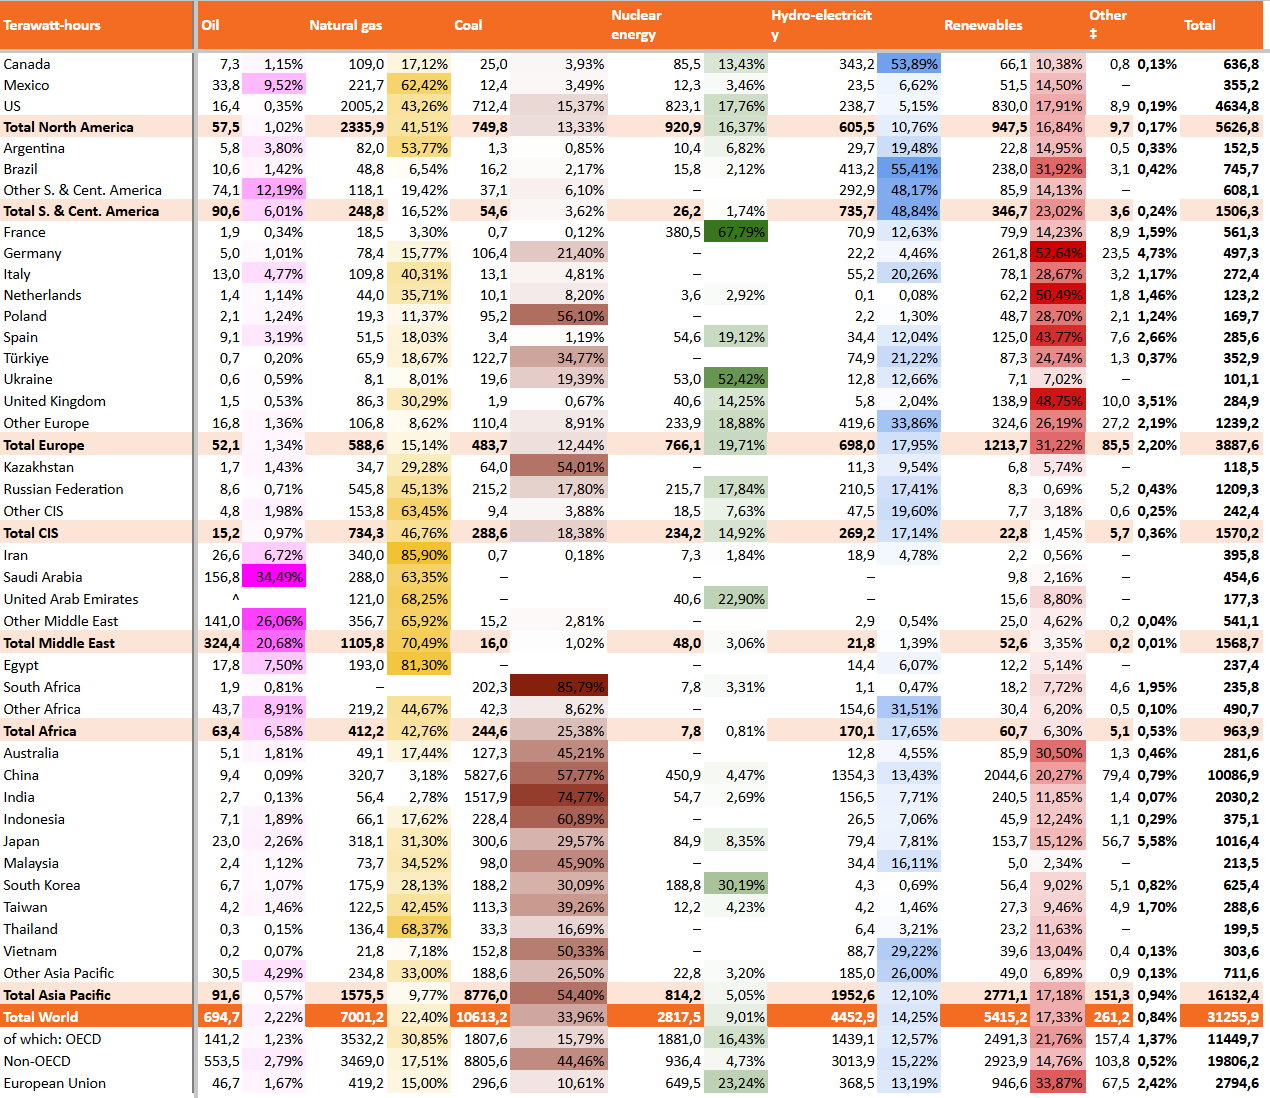The width and height of the screenshot is (1270, 1098).
Task: Select the Hydro-electricity column header
Action: click(x=821, y=25)
